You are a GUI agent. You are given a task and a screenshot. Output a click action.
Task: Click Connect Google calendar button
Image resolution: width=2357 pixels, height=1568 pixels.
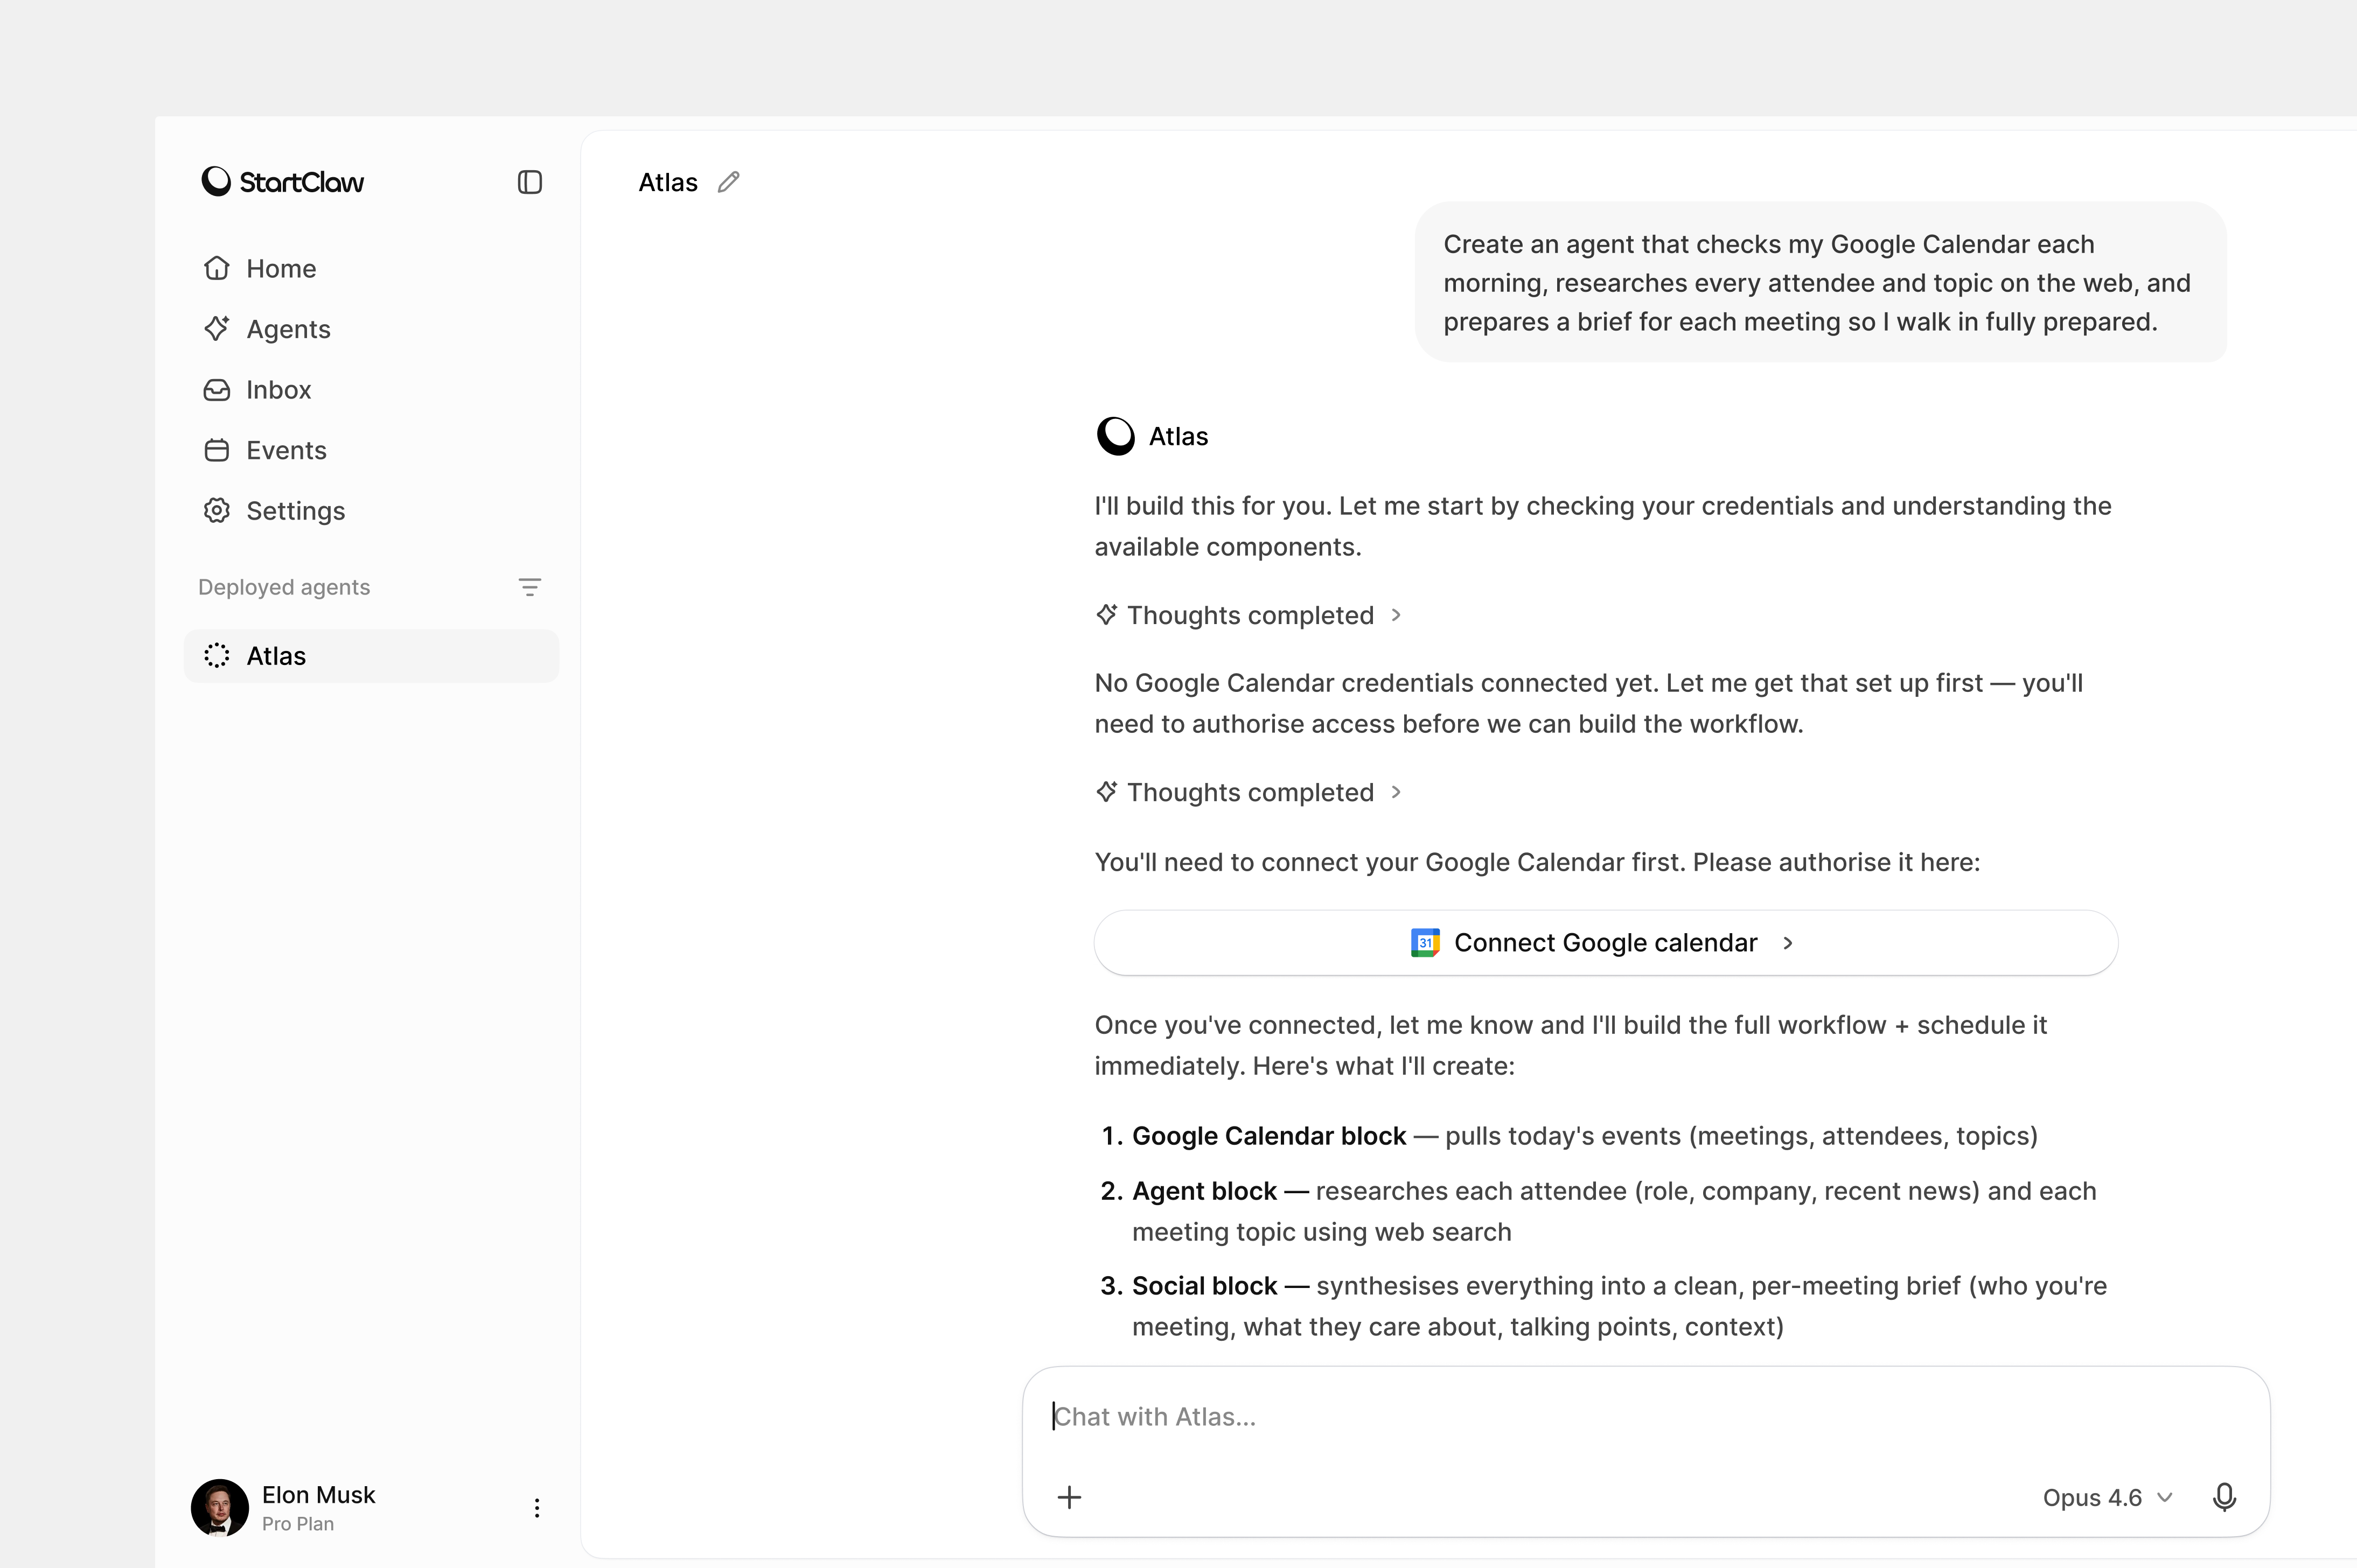1604,942
